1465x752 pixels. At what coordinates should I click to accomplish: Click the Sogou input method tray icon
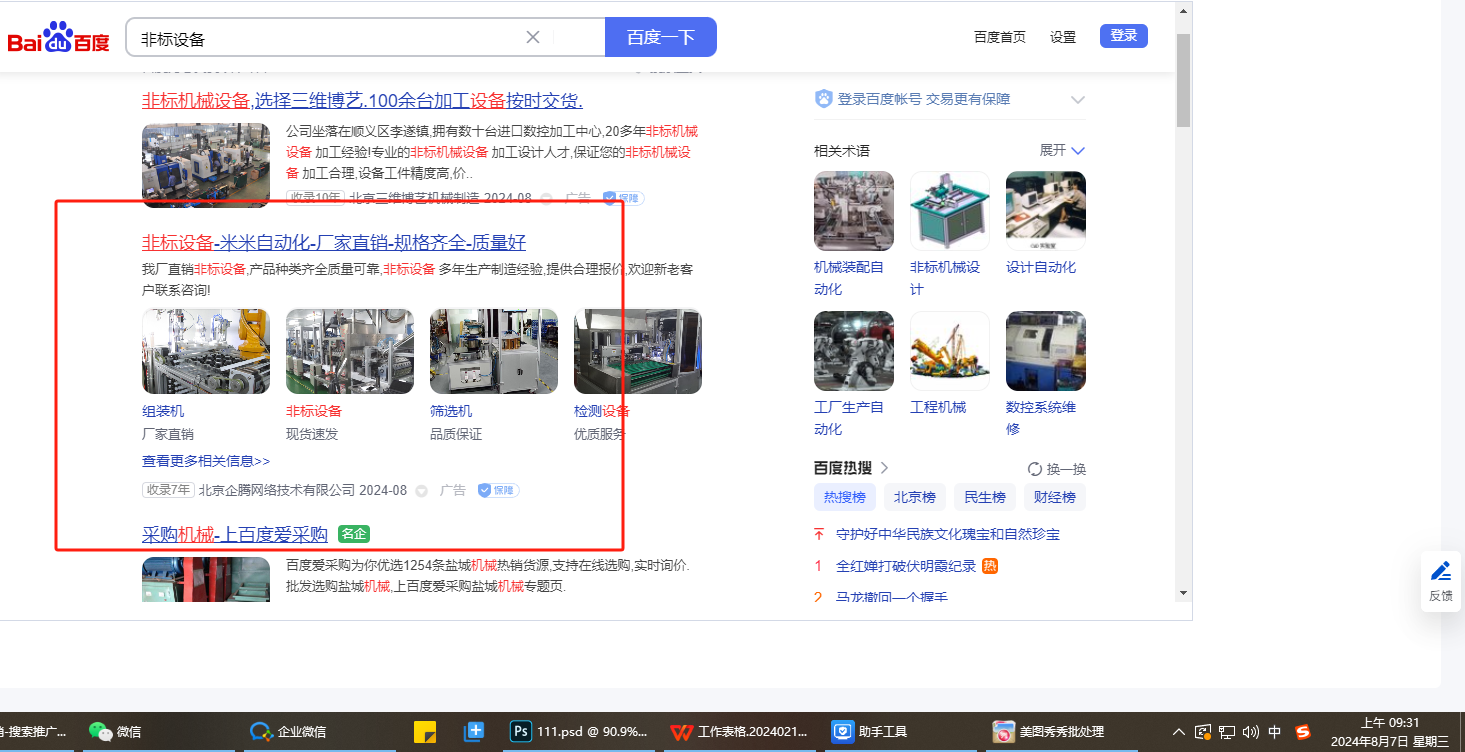tap(1303, 731)
